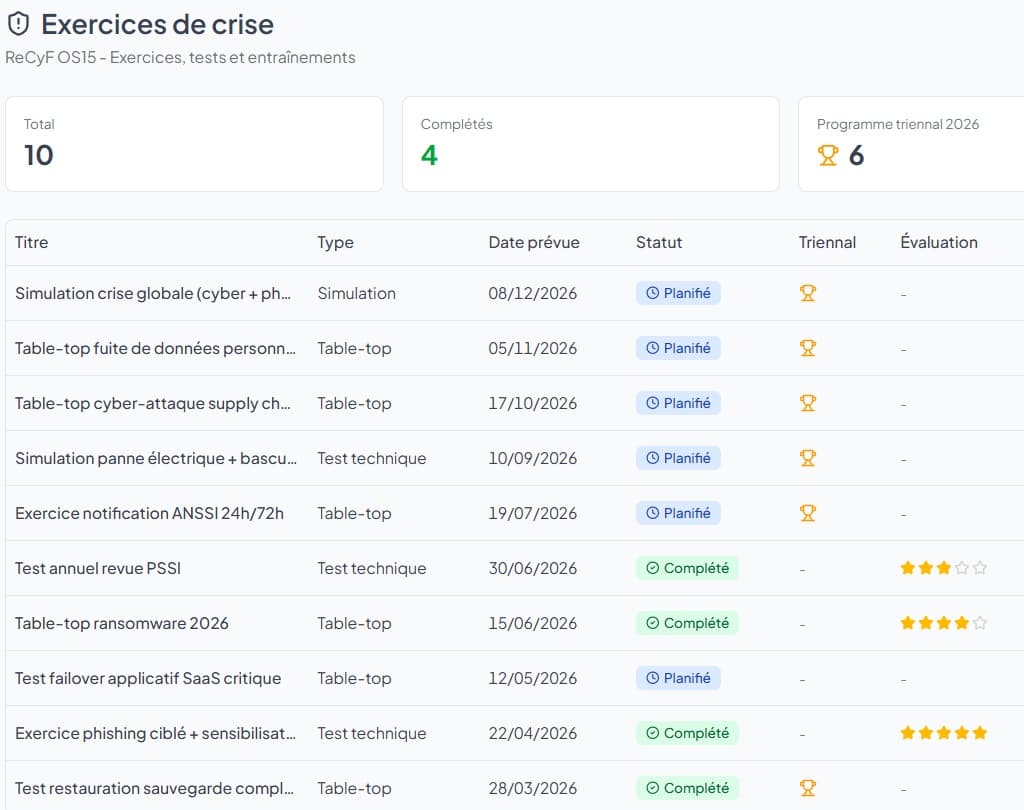This screenshot has height=810, width=1024.
Task: Click trophy icon for Exercice notification ANSSI row
Action: tap(807, 513)
